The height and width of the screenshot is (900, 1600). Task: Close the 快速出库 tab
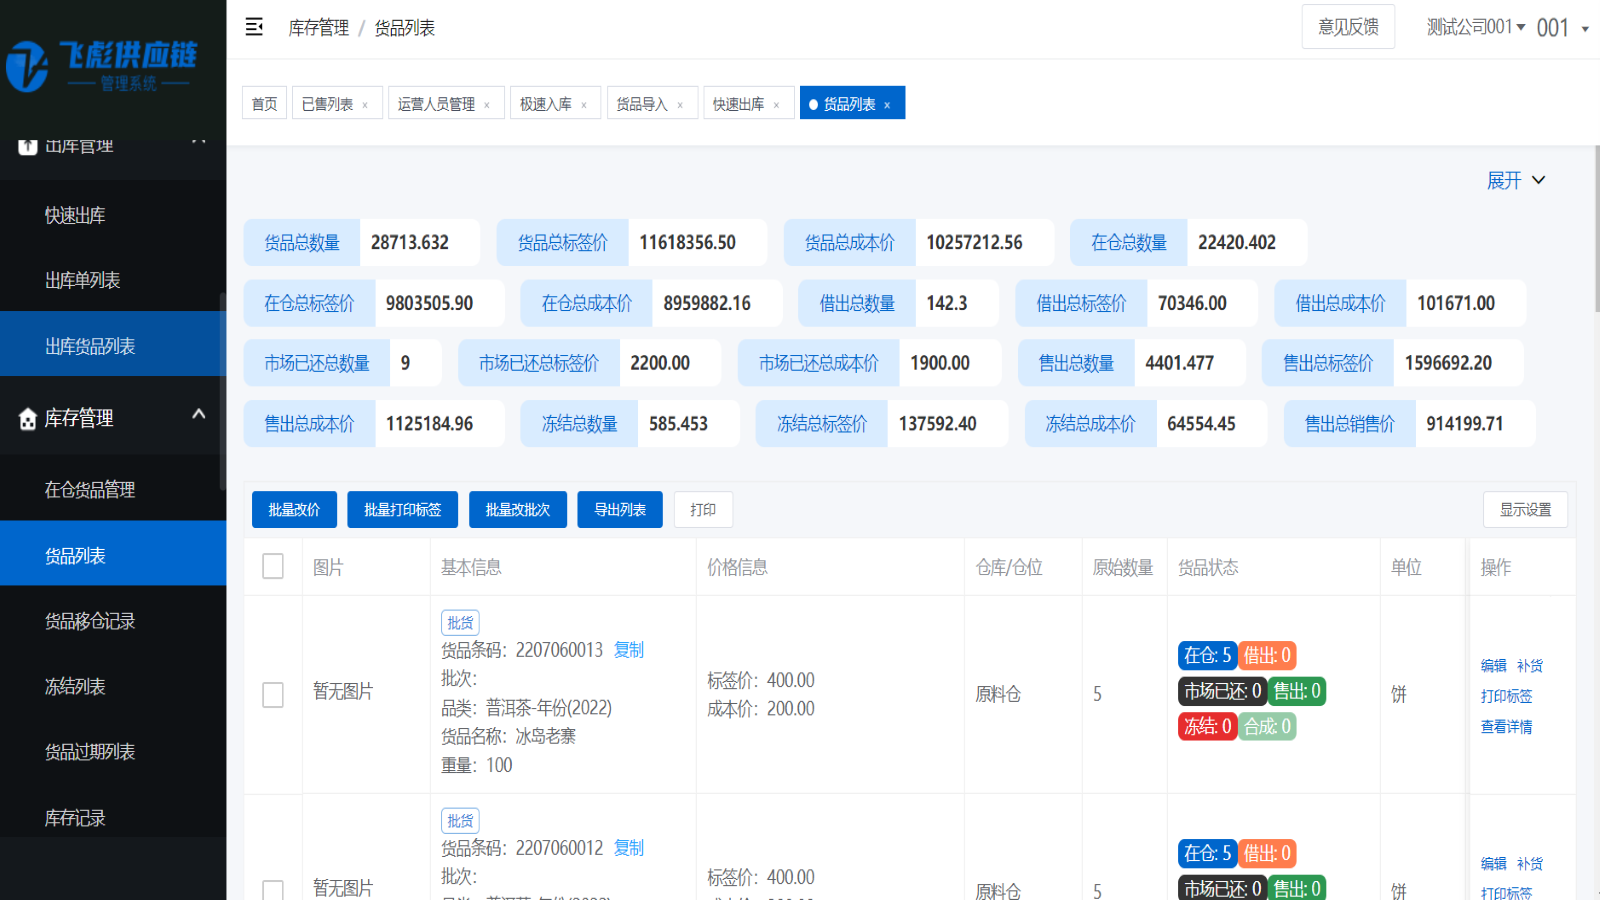(776, 105)
